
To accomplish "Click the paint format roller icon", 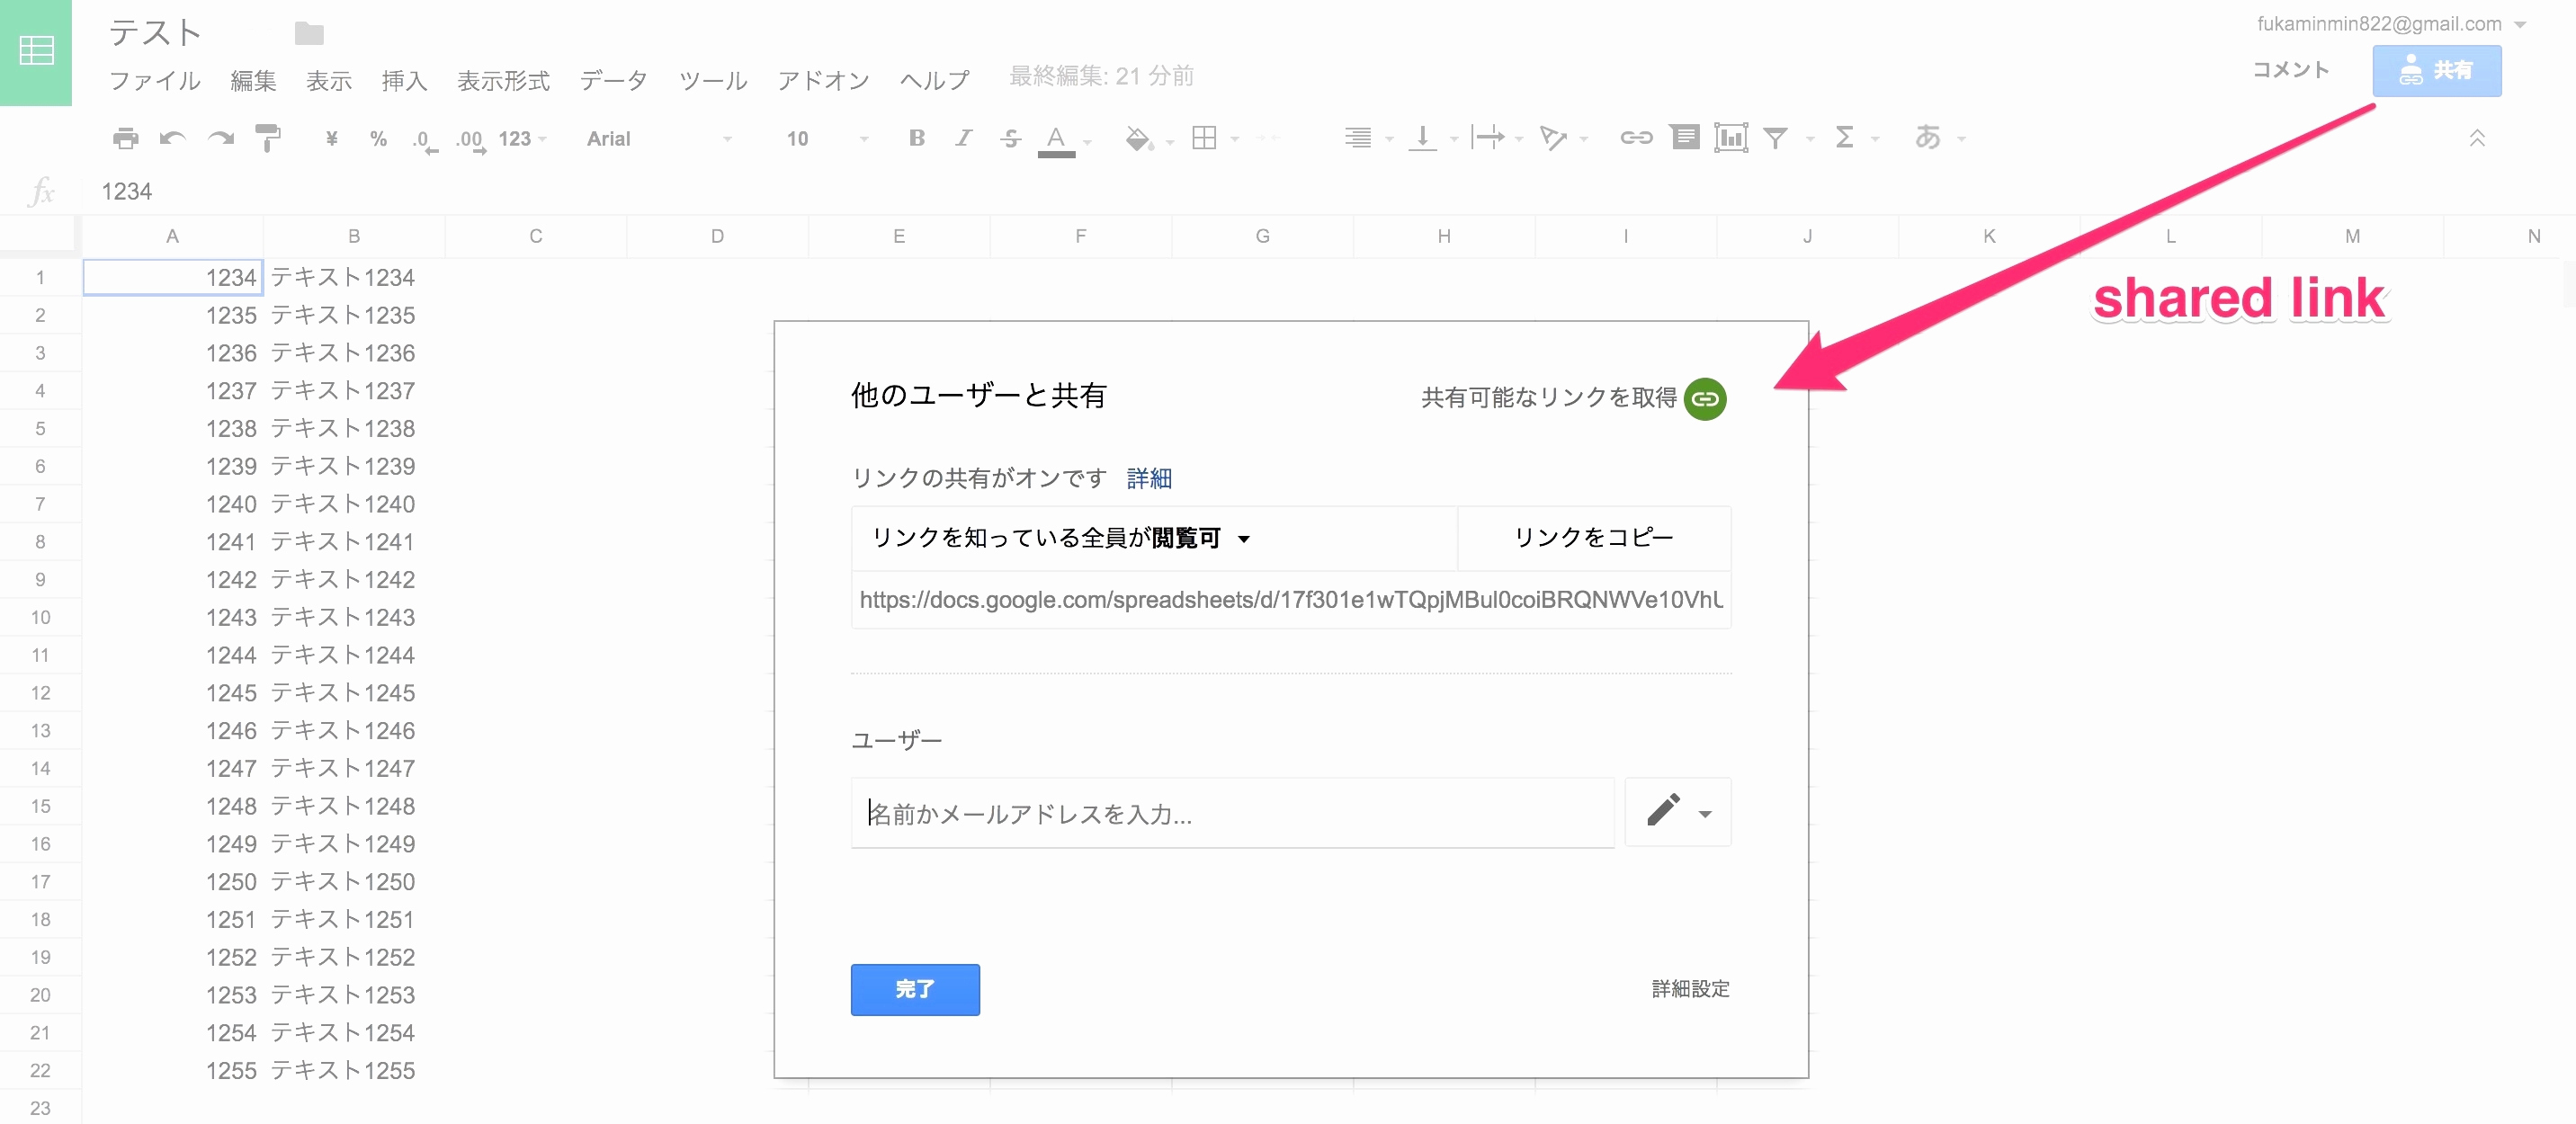I will 267,138.
